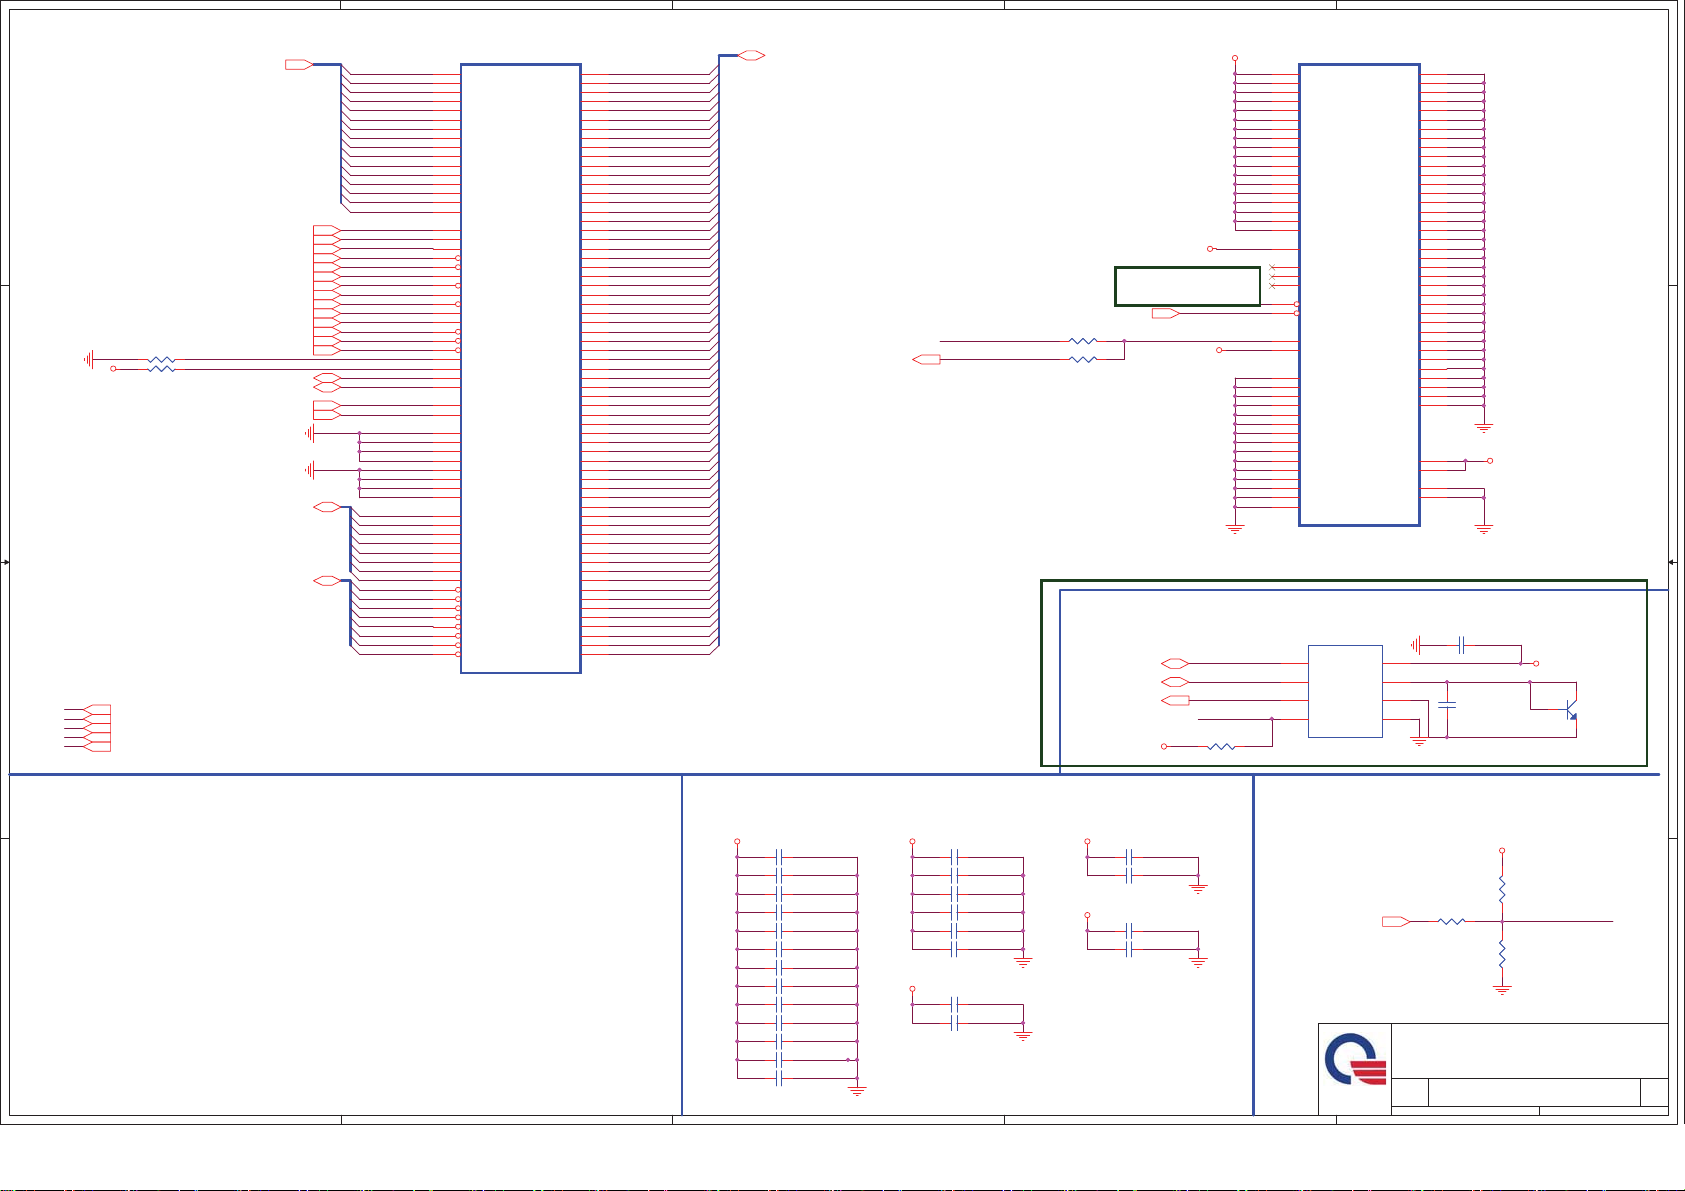The height and width of the screenshot is (1191, 1685).
Task: Select the lower vertical resistor of the divider
Action: click(1502, 953)
